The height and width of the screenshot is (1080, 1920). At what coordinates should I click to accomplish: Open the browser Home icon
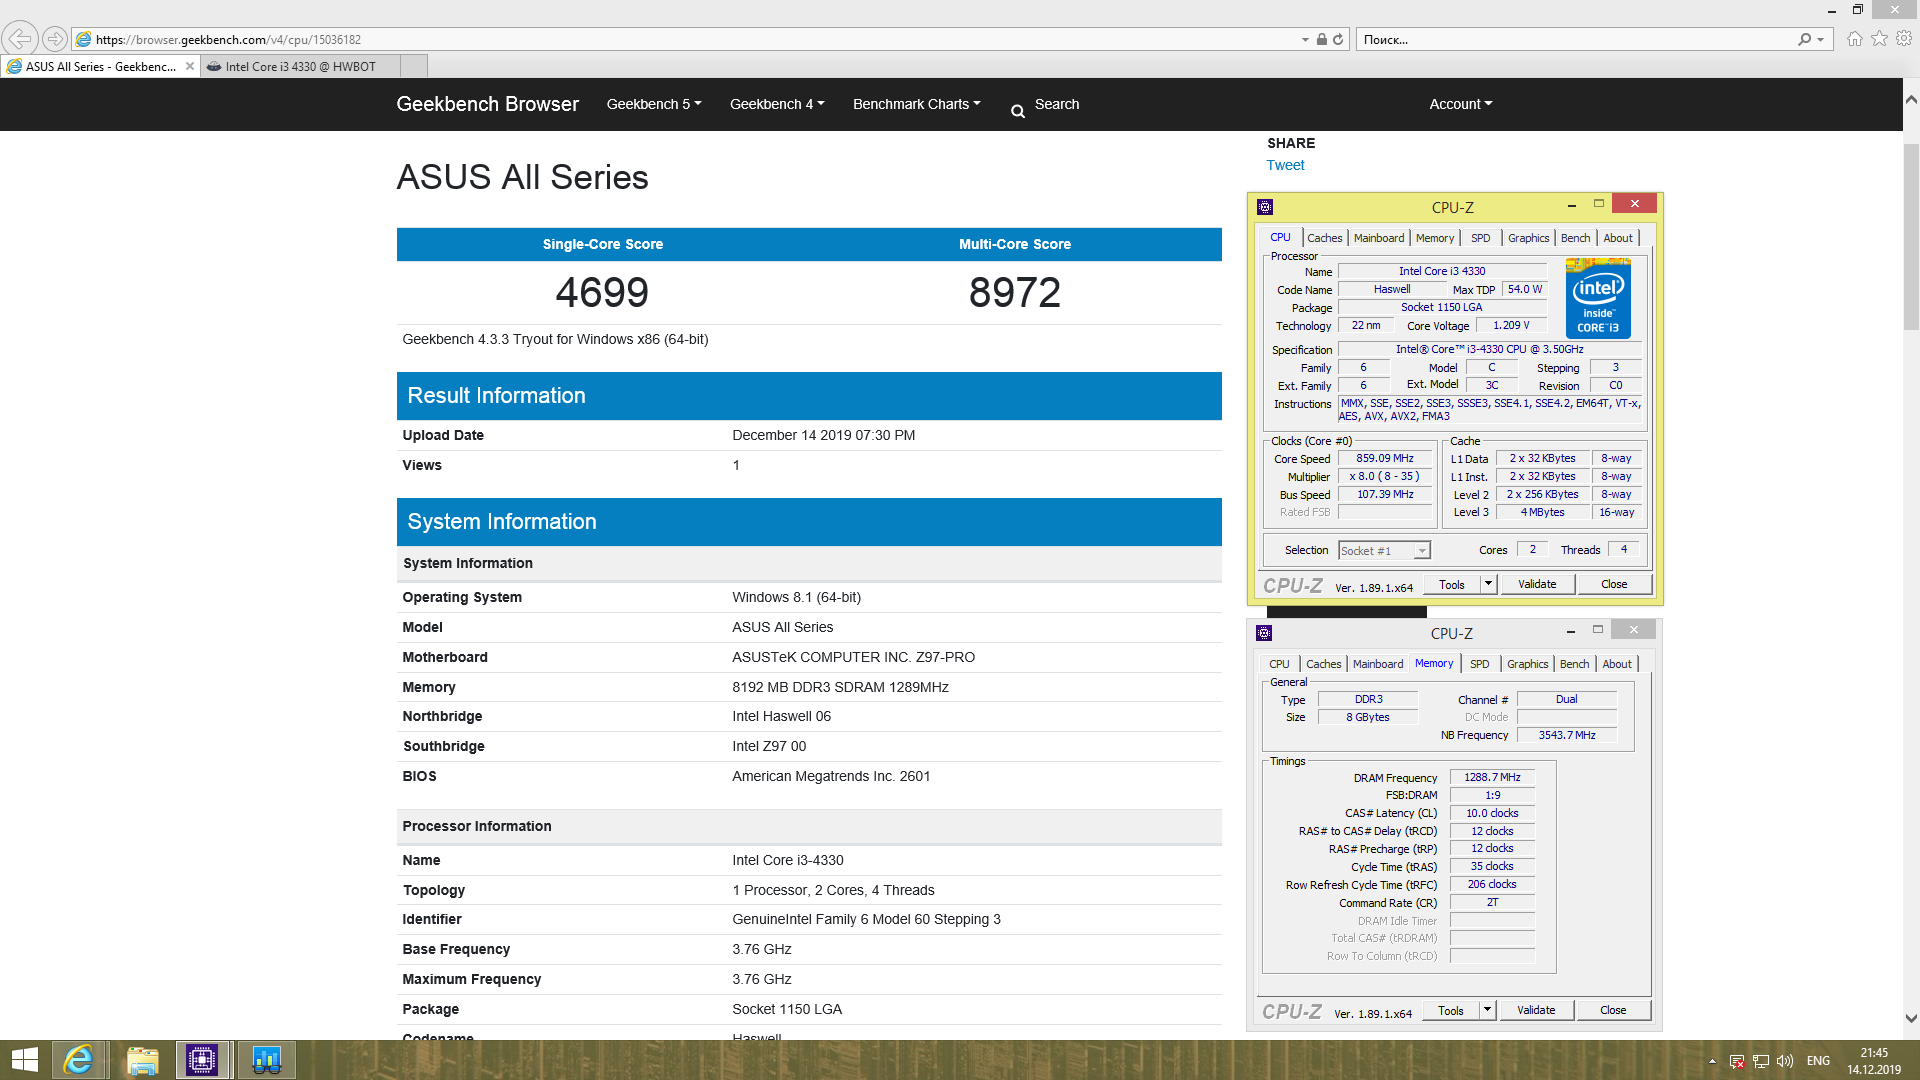coord(1855,38)
